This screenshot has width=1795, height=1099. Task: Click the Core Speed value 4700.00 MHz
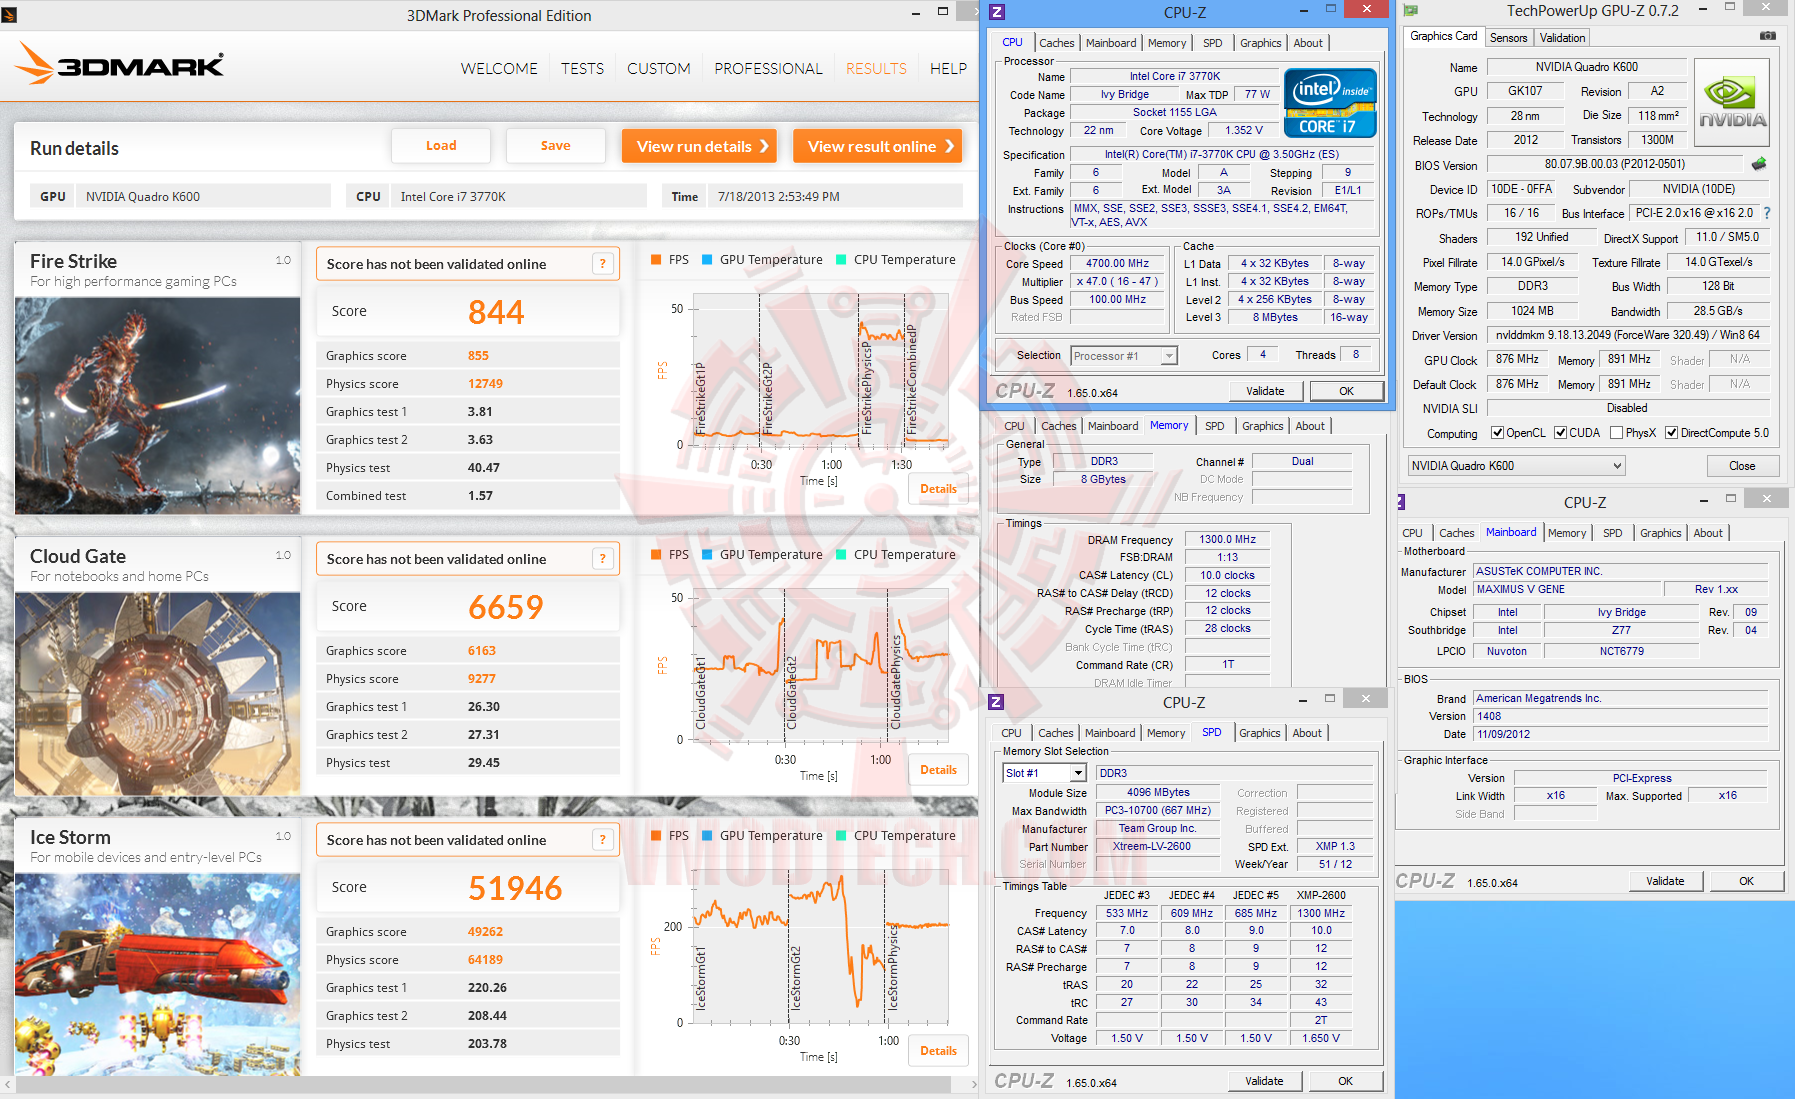tap(1117, 264)
